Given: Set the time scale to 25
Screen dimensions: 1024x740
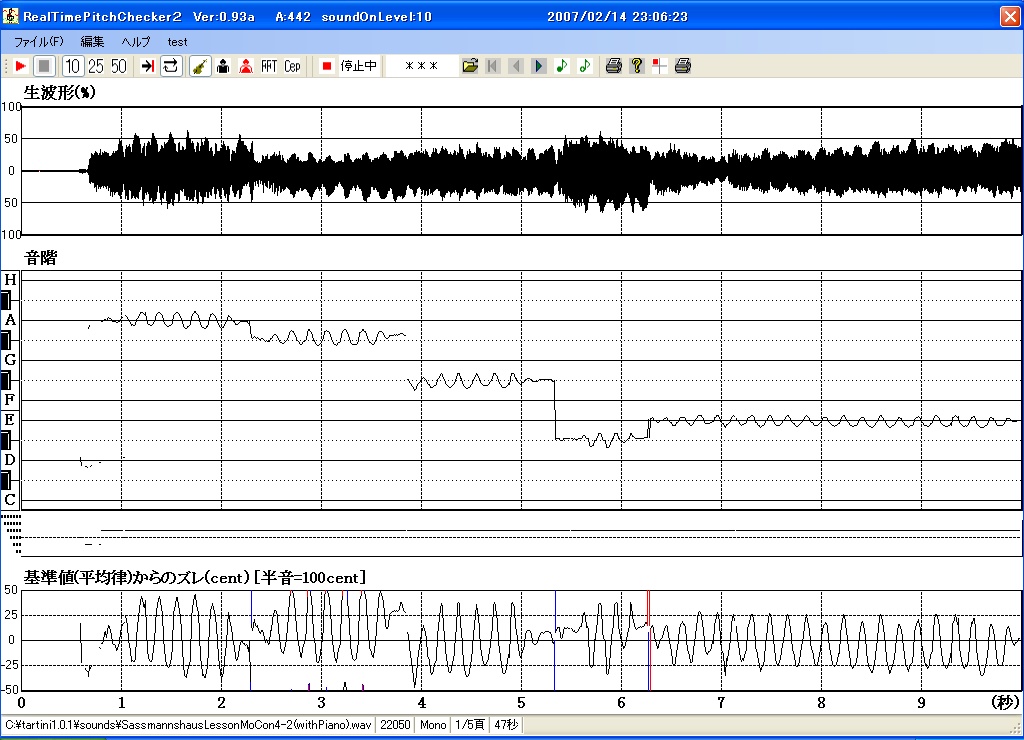Looking at the screenshot, I should click(x=95, y=66).
